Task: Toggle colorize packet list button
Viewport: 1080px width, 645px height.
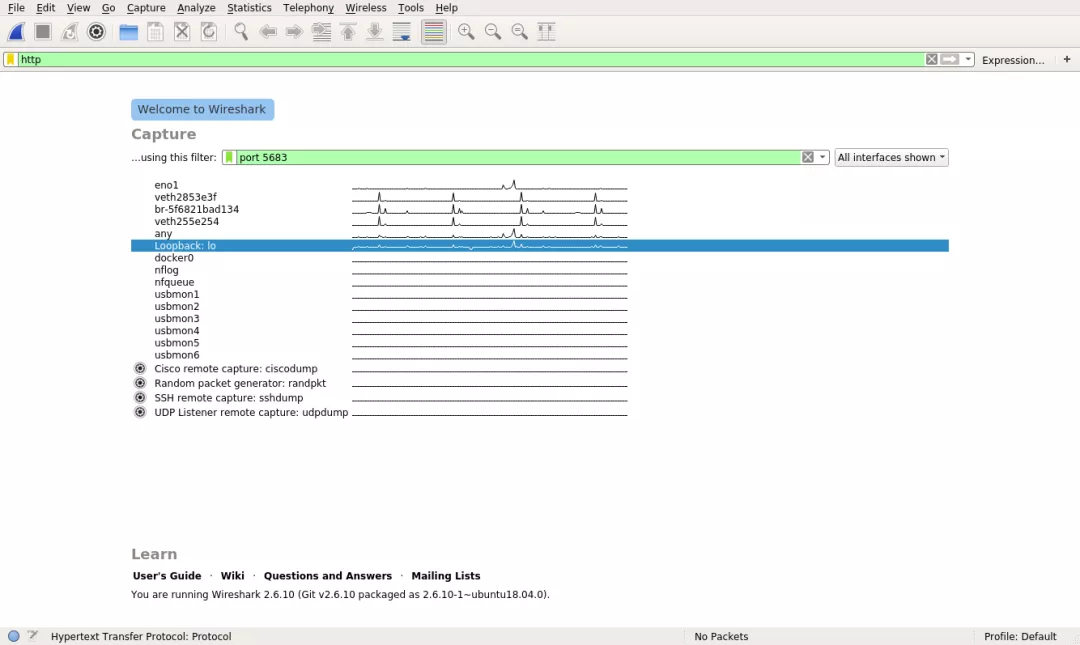Action: pyautogui.click(x=434, y=32)
